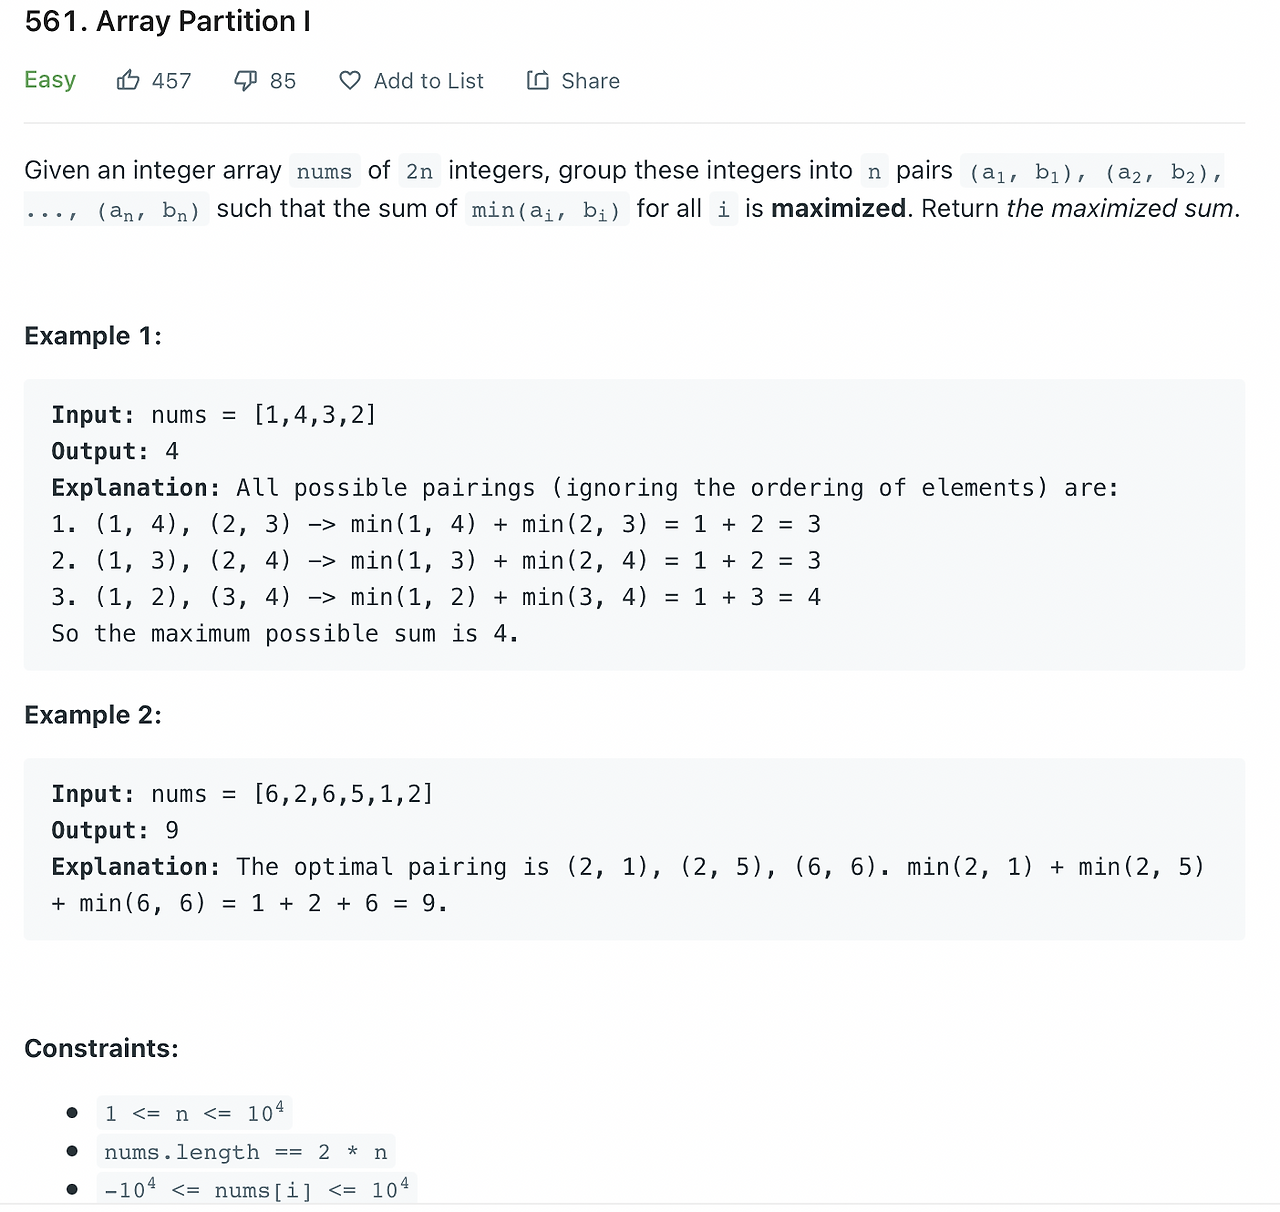Downvote the problem with the thumbs-down icon

click(x=245, y=80)
